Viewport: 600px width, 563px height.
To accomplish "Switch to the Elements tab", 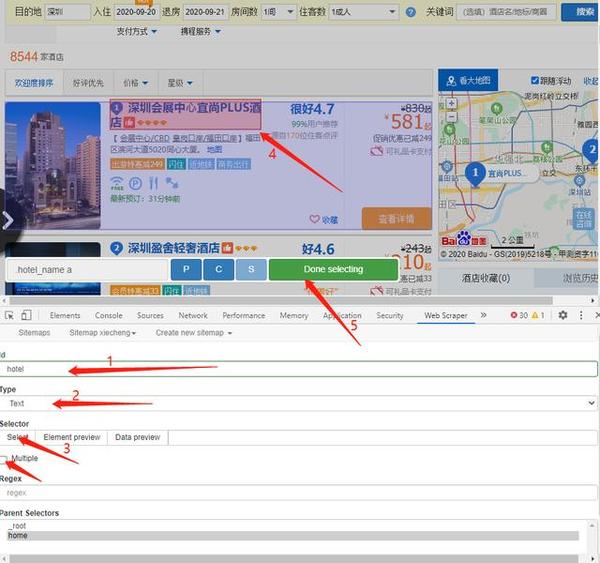I will pos(65,315).
